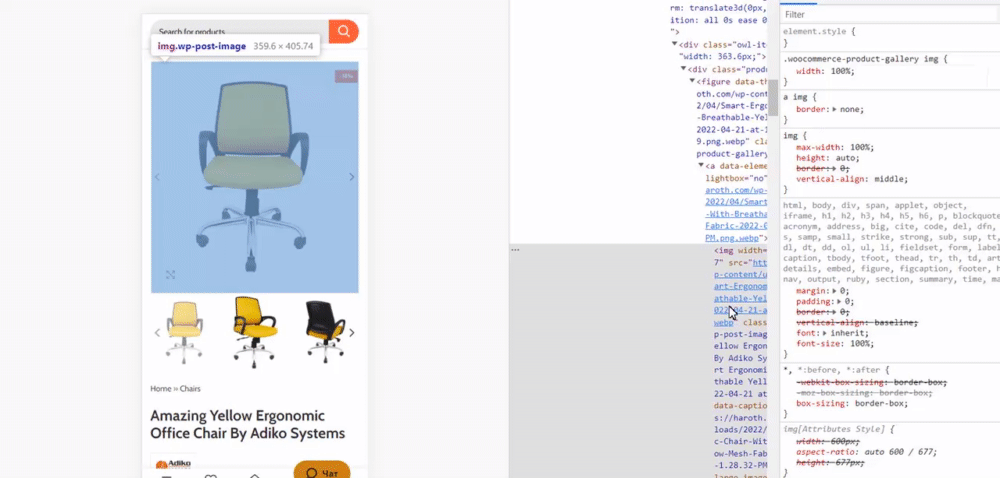The image size is (1000, 478).
Task: Expand struck-through border in img rule
Action: click(x=835, y=169)
